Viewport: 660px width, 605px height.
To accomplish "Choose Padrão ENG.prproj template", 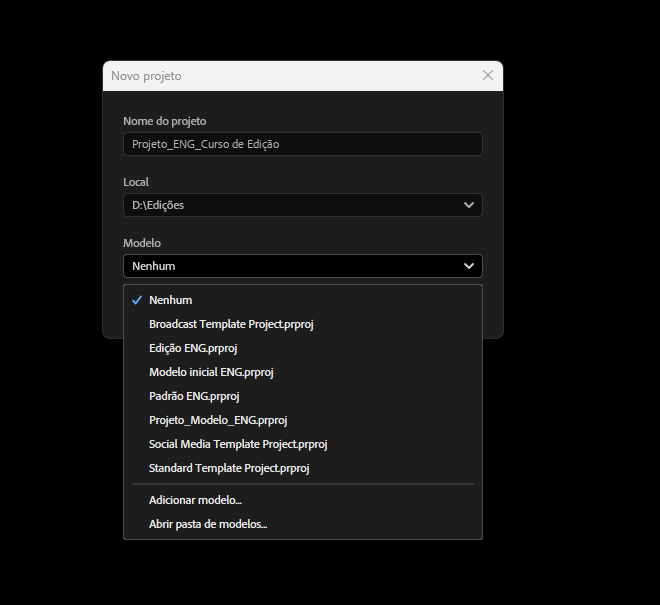I will (x=303, y=396).
